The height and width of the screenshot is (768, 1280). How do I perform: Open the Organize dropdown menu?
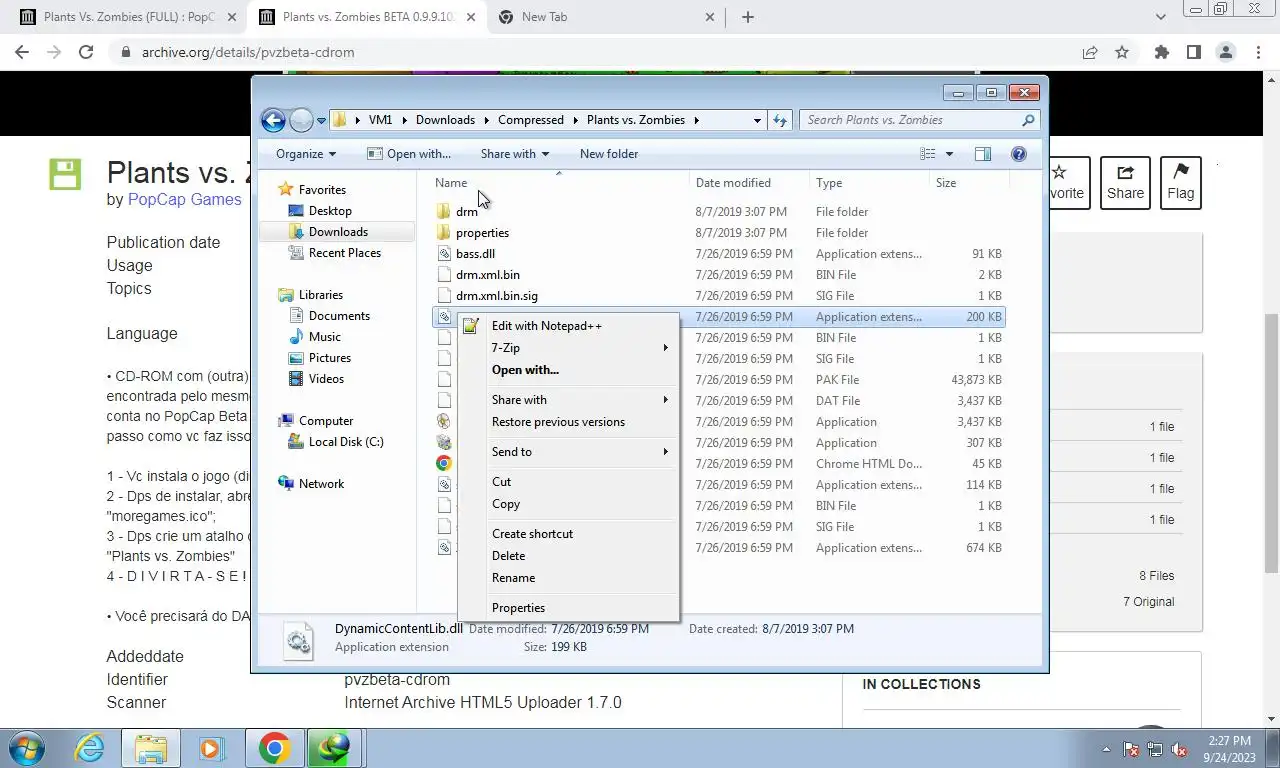[x=306, y=154]
